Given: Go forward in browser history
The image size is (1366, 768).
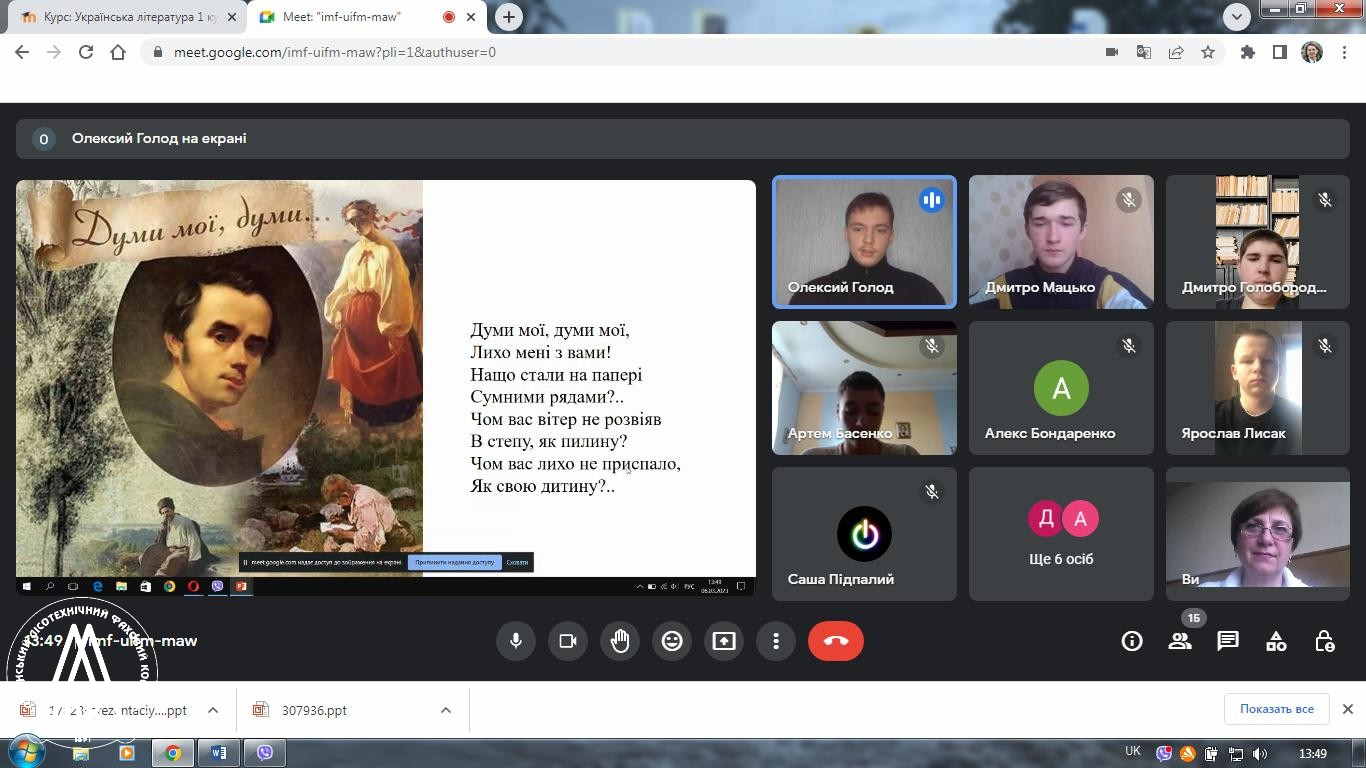Looking at the screenshot, I should tap(54, 52).
